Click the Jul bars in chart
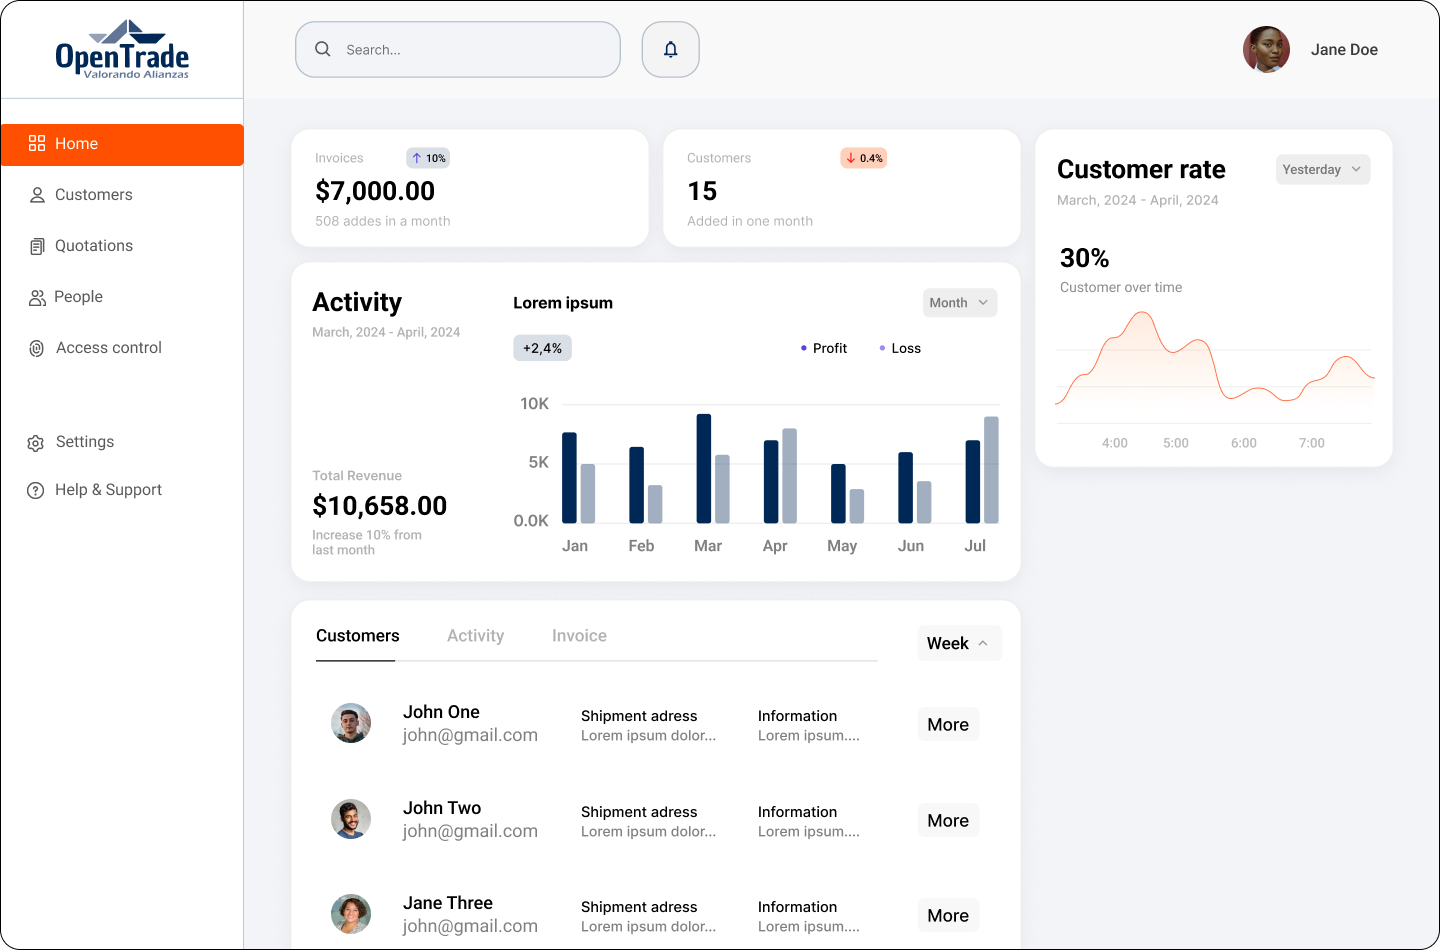This screenshot has width=1440, height=950. click(x=982, y=470)
